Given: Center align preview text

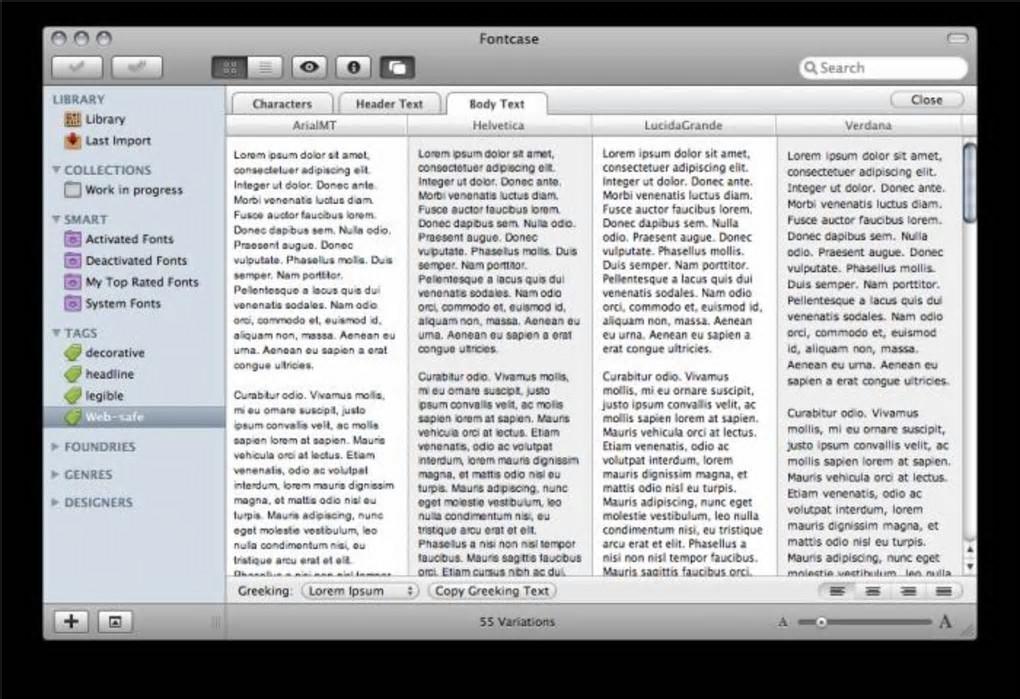Looking at the screenshot, I should [x=873, y=591].
